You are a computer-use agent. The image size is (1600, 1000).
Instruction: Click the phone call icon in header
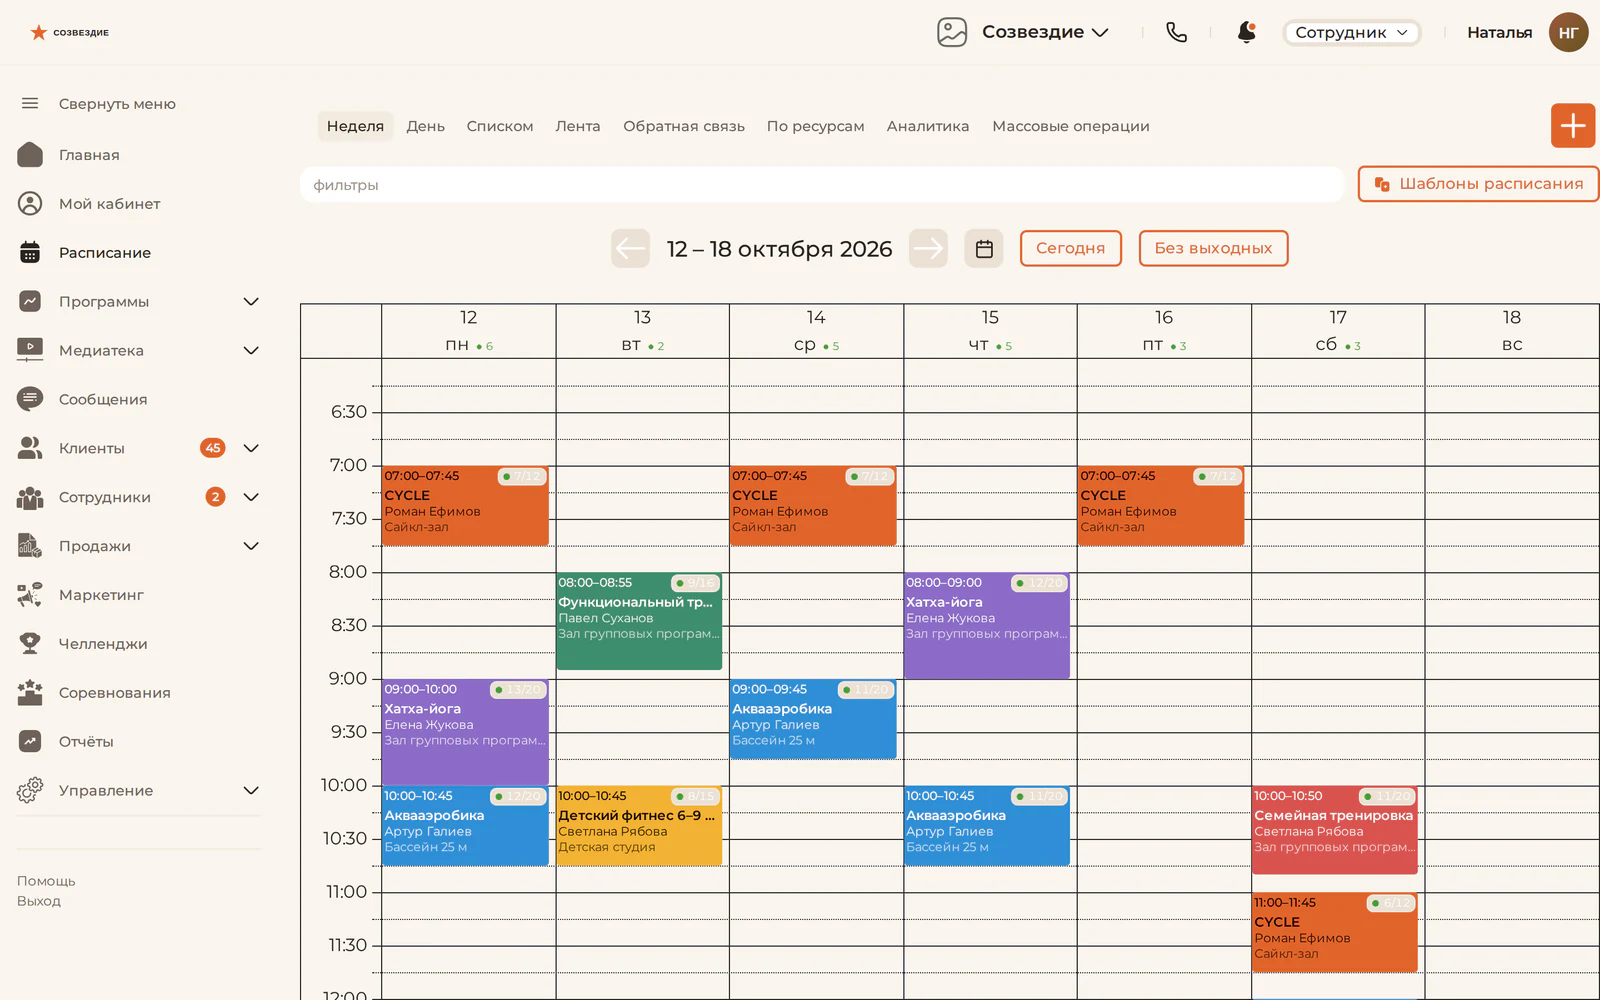pyautogui.click(x=1177, y=32)
